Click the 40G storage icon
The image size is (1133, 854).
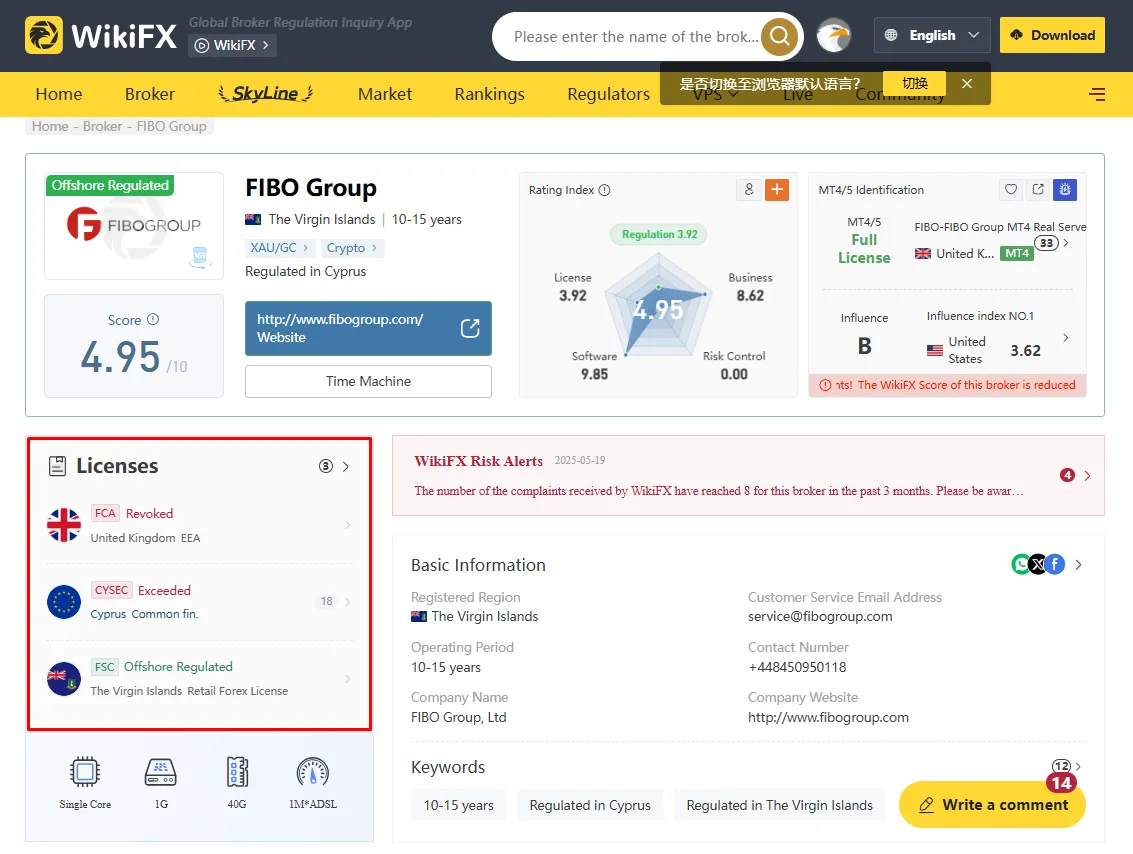pyautogui.click(x=237, y=772)
